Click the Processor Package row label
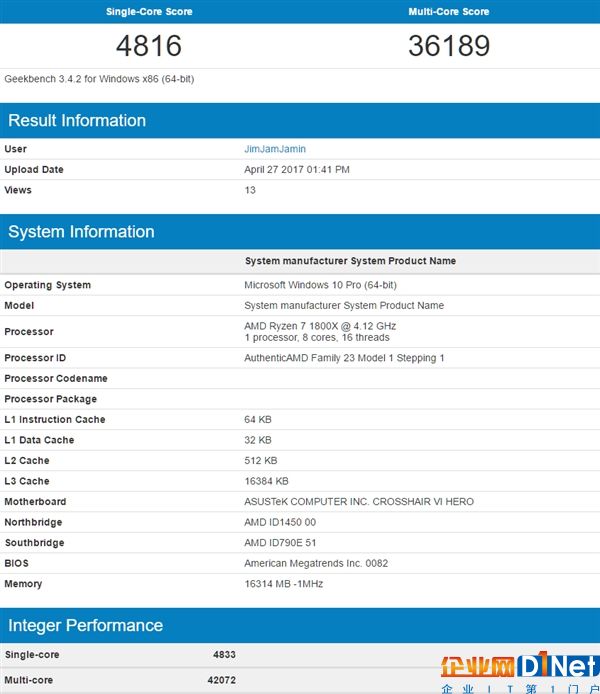Viewport: 600px width, 694px height. [x=50, y=399]
